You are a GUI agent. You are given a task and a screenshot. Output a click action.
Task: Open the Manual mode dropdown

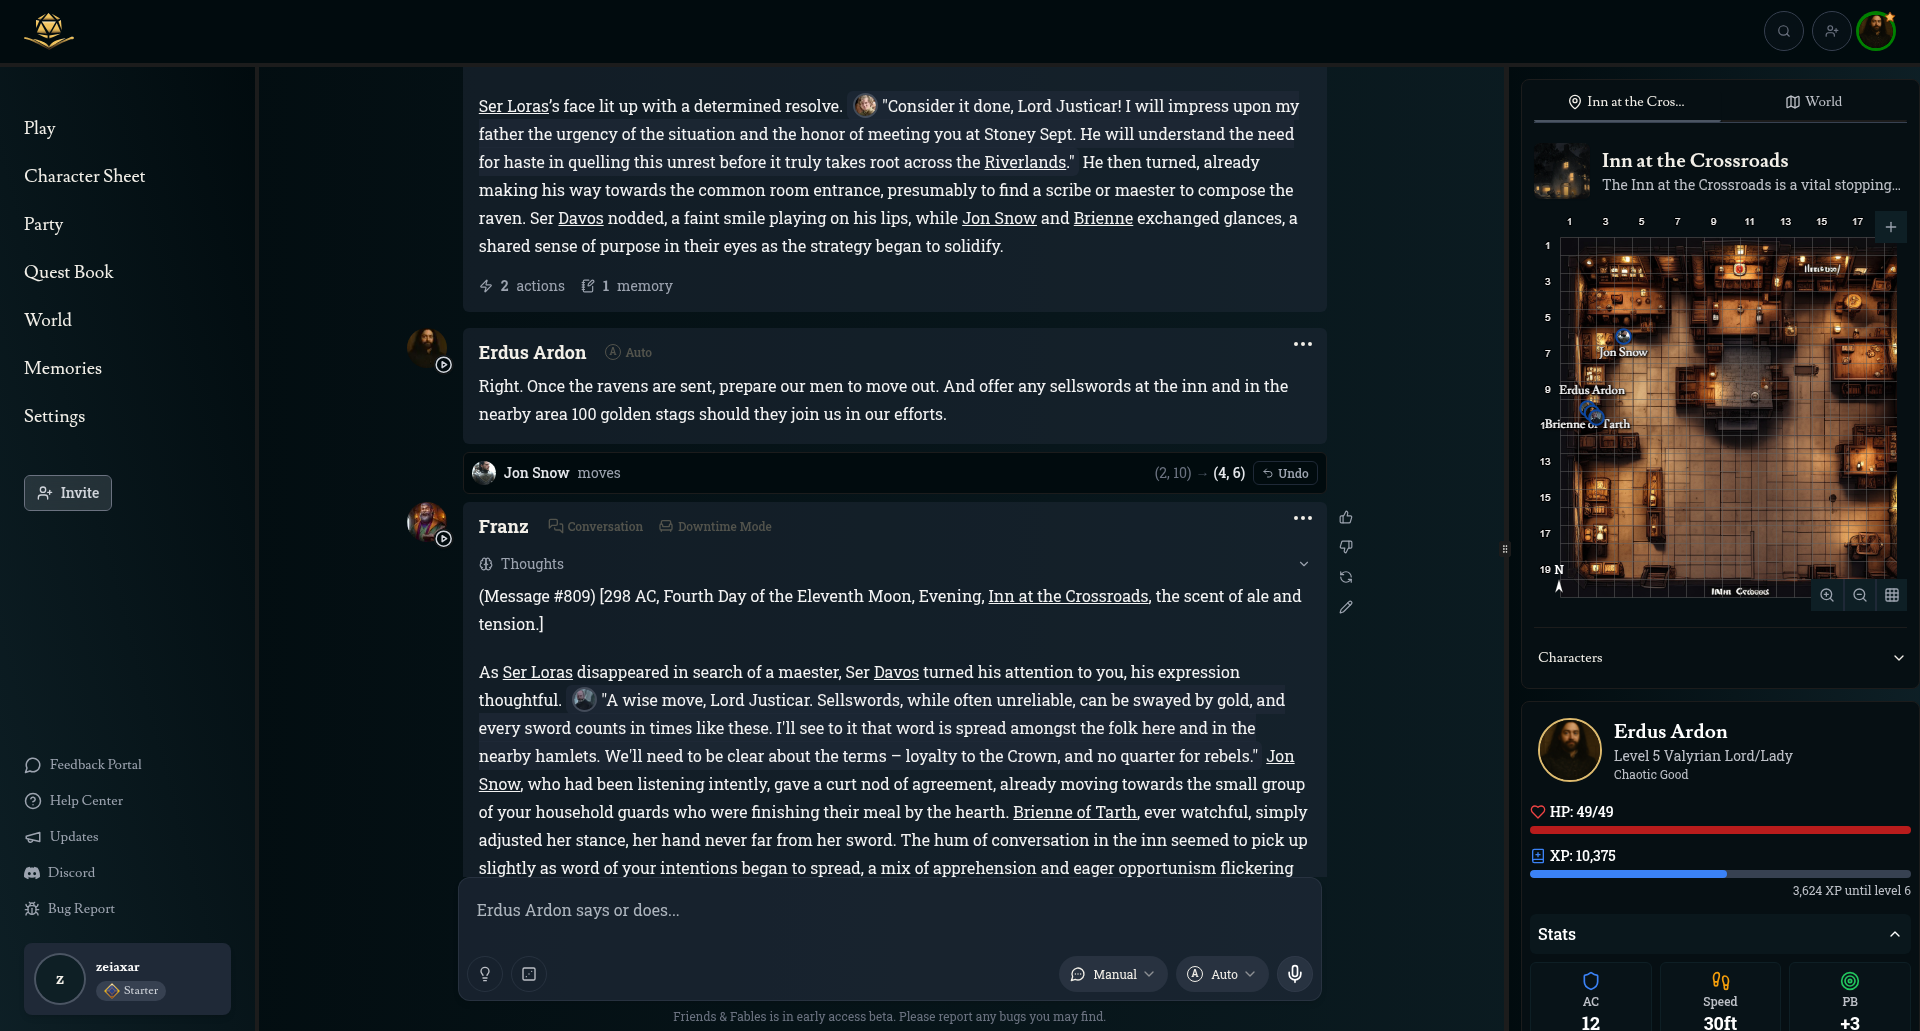point(1112,974)
